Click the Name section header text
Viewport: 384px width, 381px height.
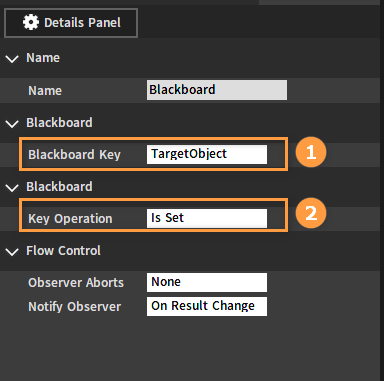coord(43,58)
